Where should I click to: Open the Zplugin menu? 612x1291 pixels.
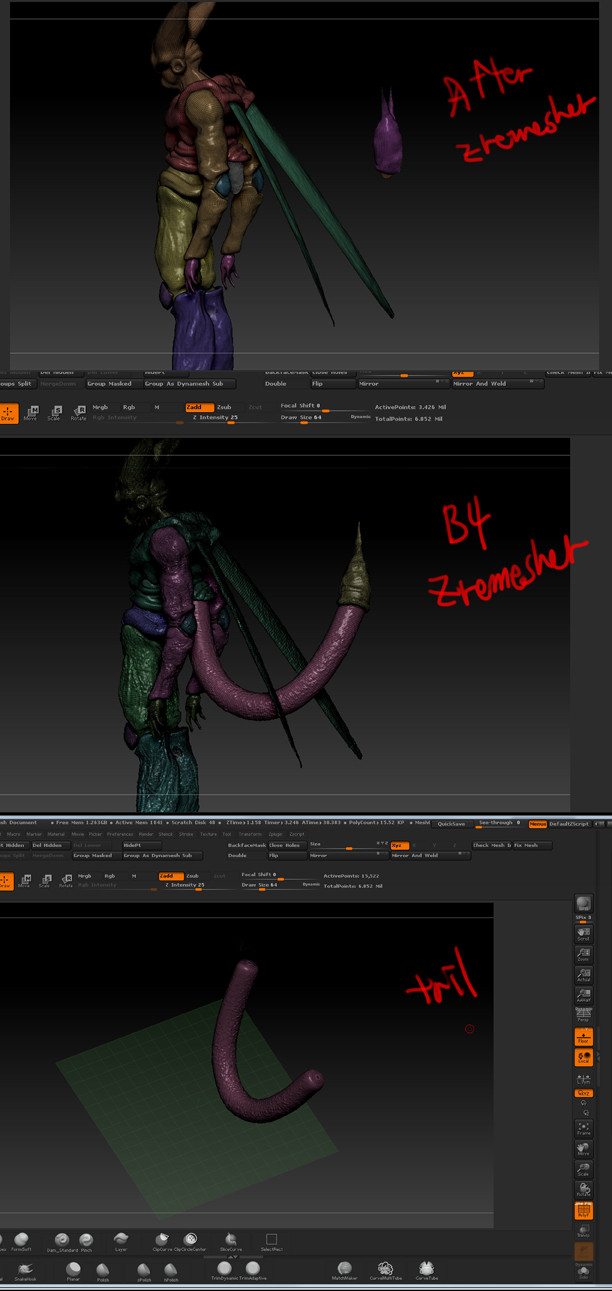275,833
